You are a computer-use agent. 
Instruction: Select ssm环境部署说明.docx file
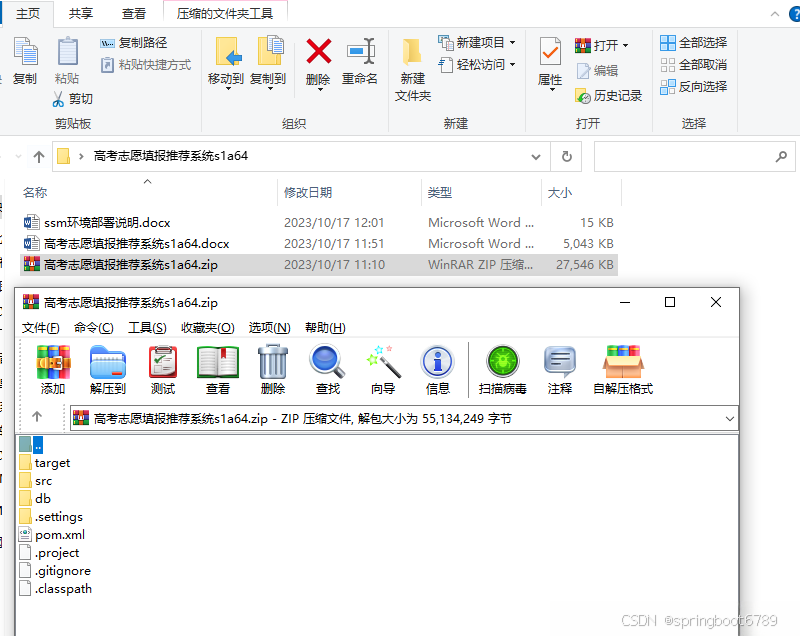click(319, 222)
